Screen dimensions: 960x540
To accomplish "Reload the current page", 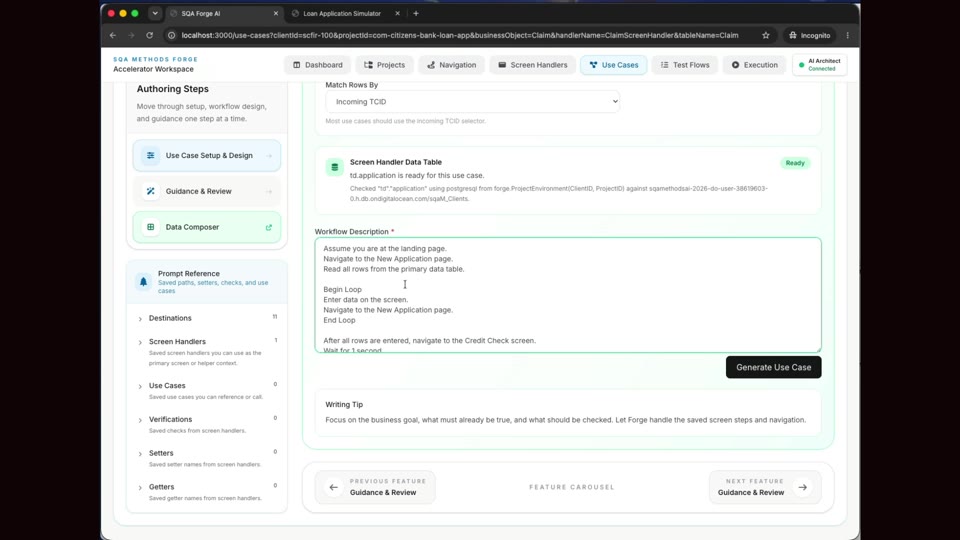I will point(149,36).
